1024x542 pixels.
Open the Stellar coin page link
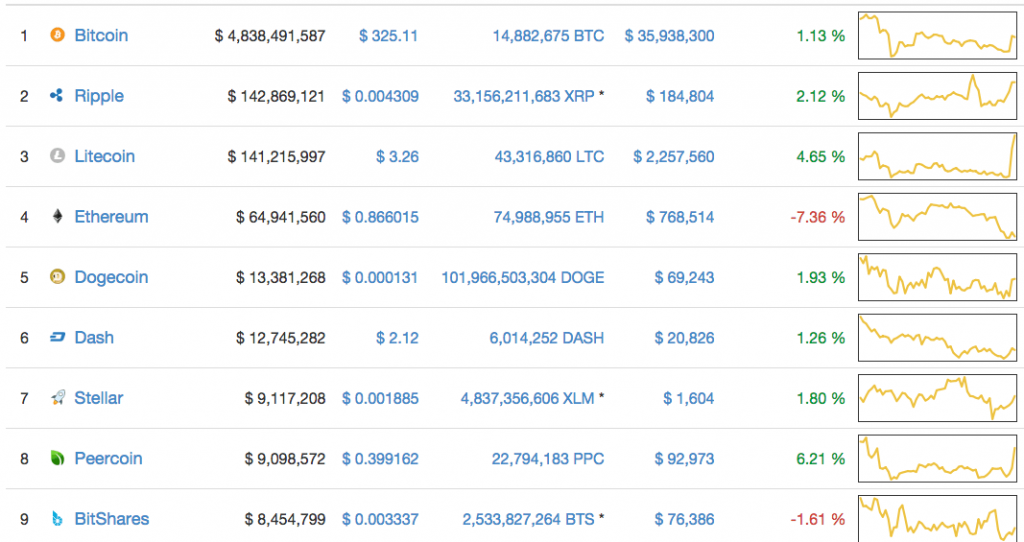click(x=99, y=398)
